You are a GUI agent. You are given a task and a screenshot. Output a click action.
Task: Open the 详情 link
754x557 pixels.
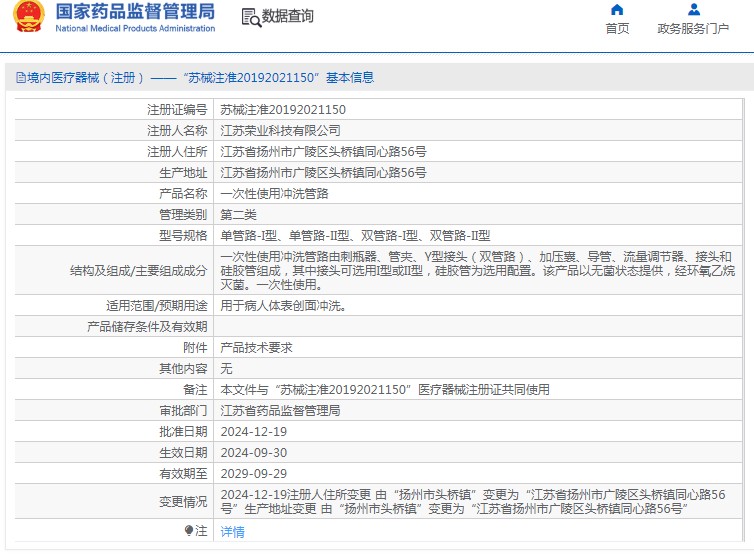[232, 532]
